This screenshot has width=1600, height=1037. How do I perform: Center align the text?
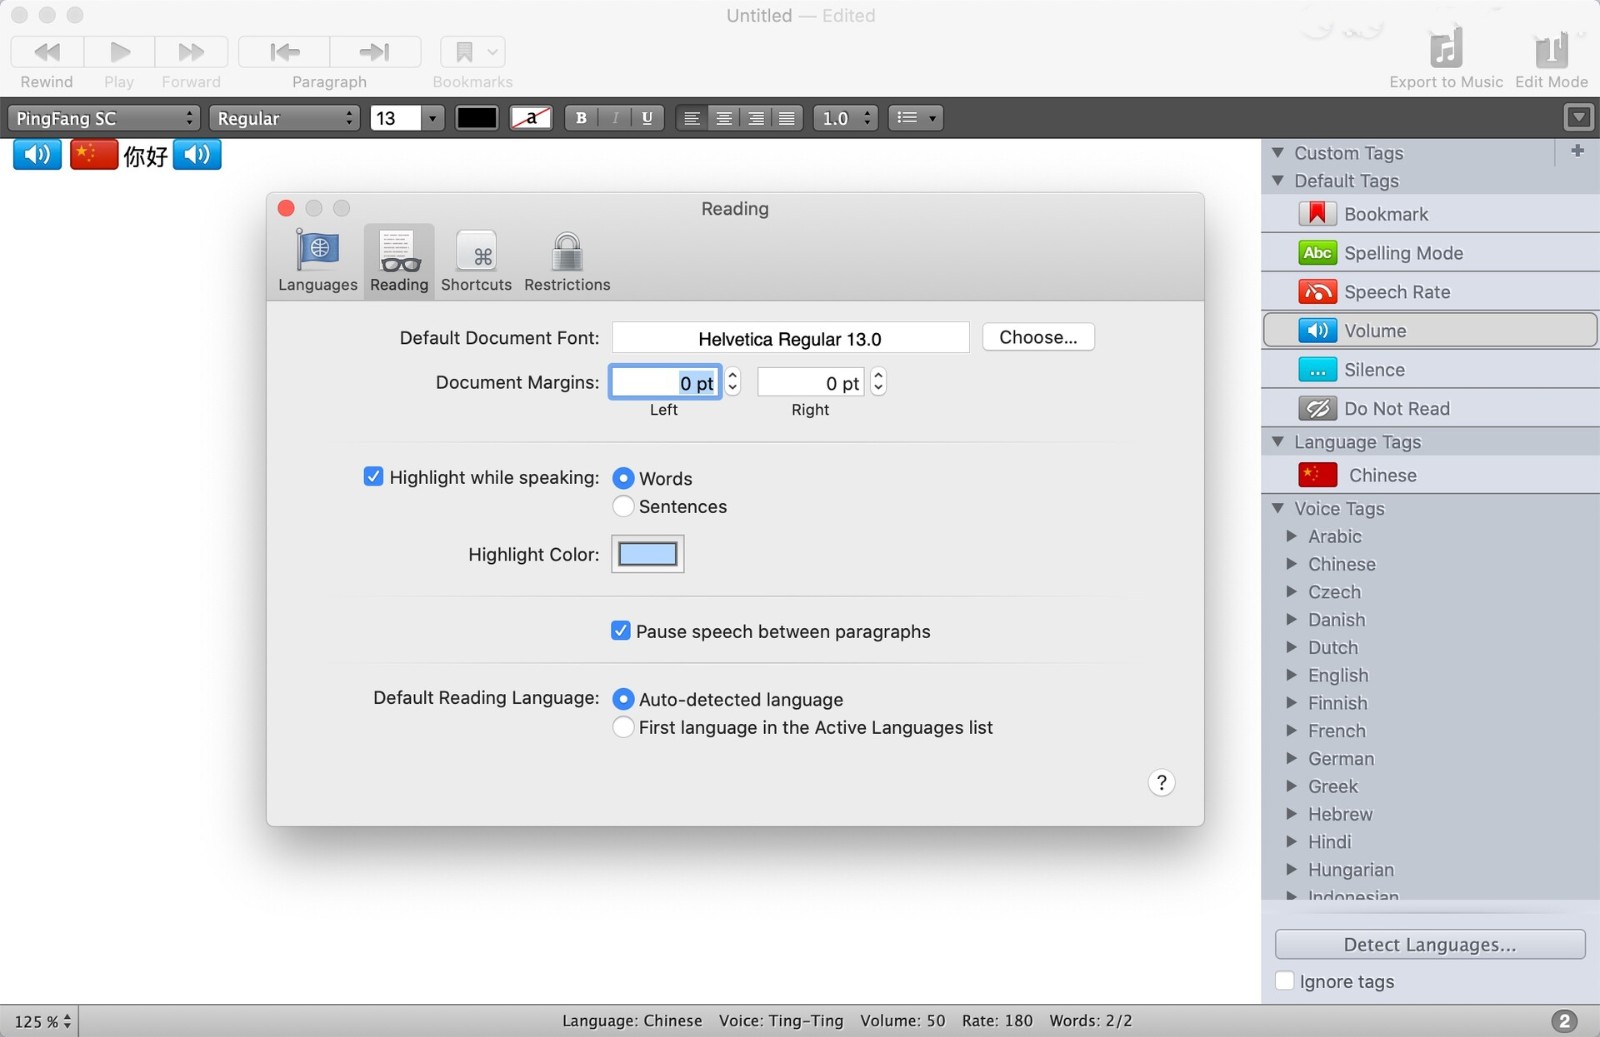coord(724,118)
